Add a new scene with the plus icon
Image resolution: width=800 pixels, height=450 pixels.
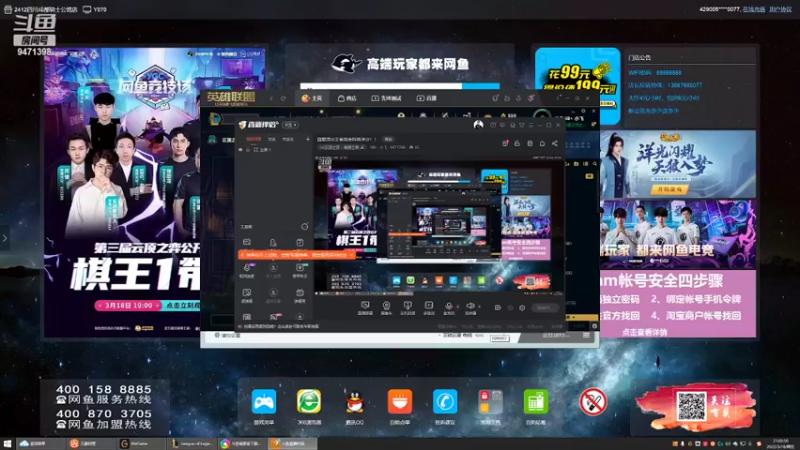click(308, 139)
